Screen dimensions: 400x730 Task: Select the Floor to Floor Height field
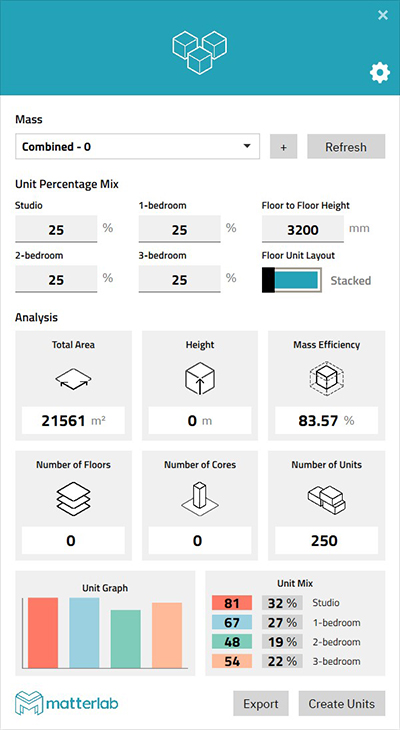[x=303, y=229]
